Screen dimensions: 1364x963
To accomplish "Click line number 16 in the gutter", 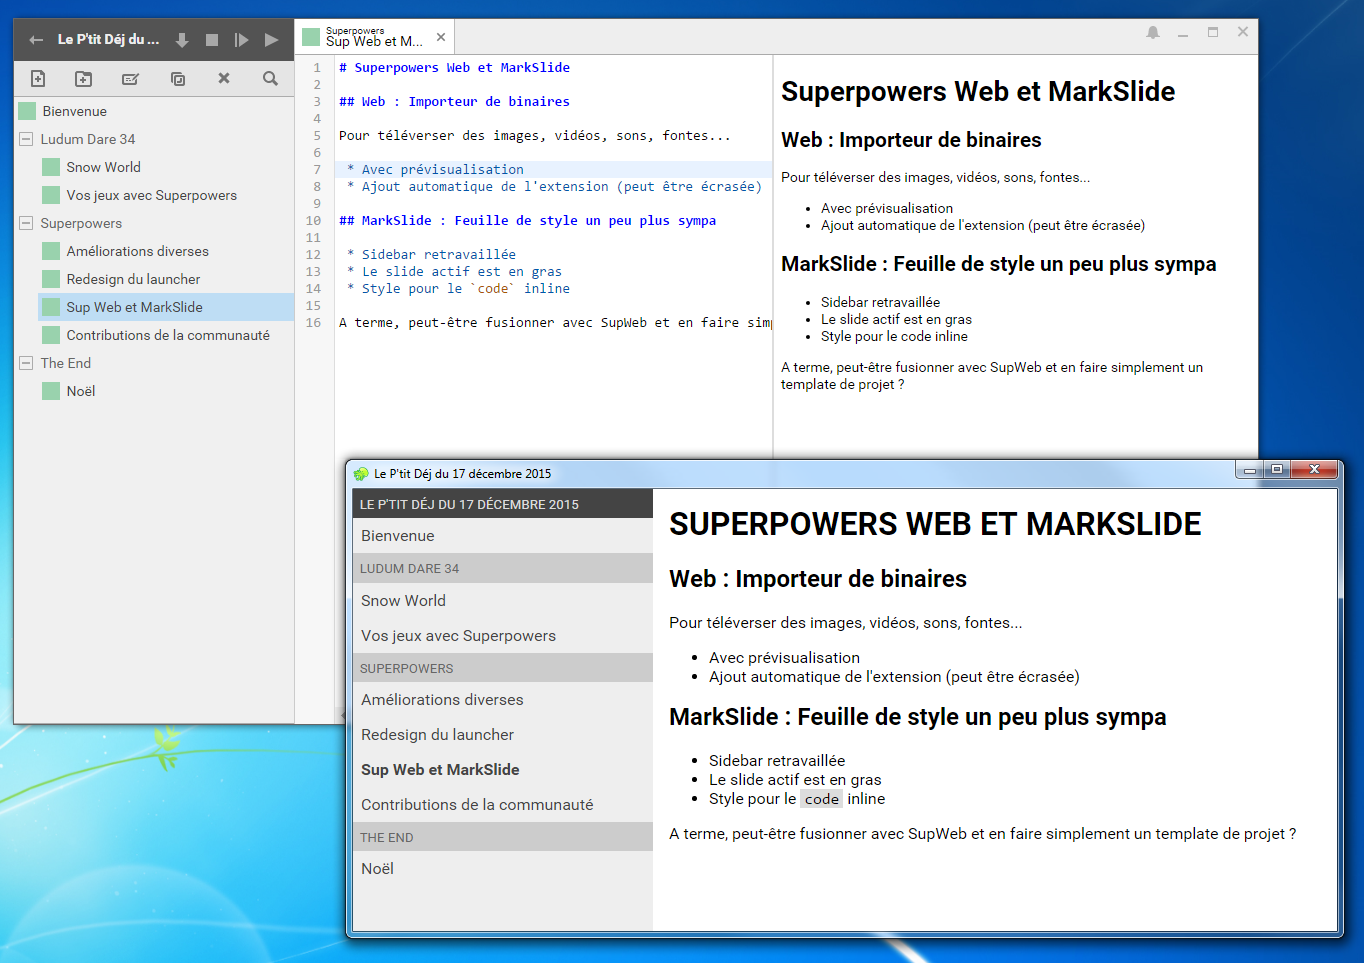I will click(313, 322).
